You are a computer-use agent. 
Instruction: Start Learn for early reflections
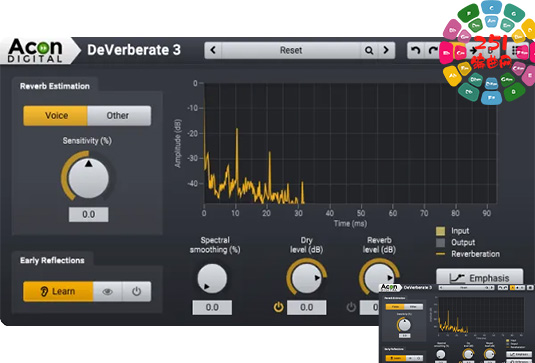[x=58, y=291]
